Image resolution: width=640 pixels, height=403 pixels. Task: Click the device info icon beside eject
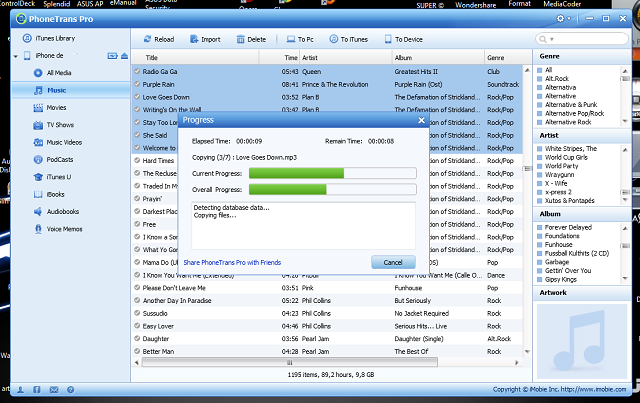113,56
